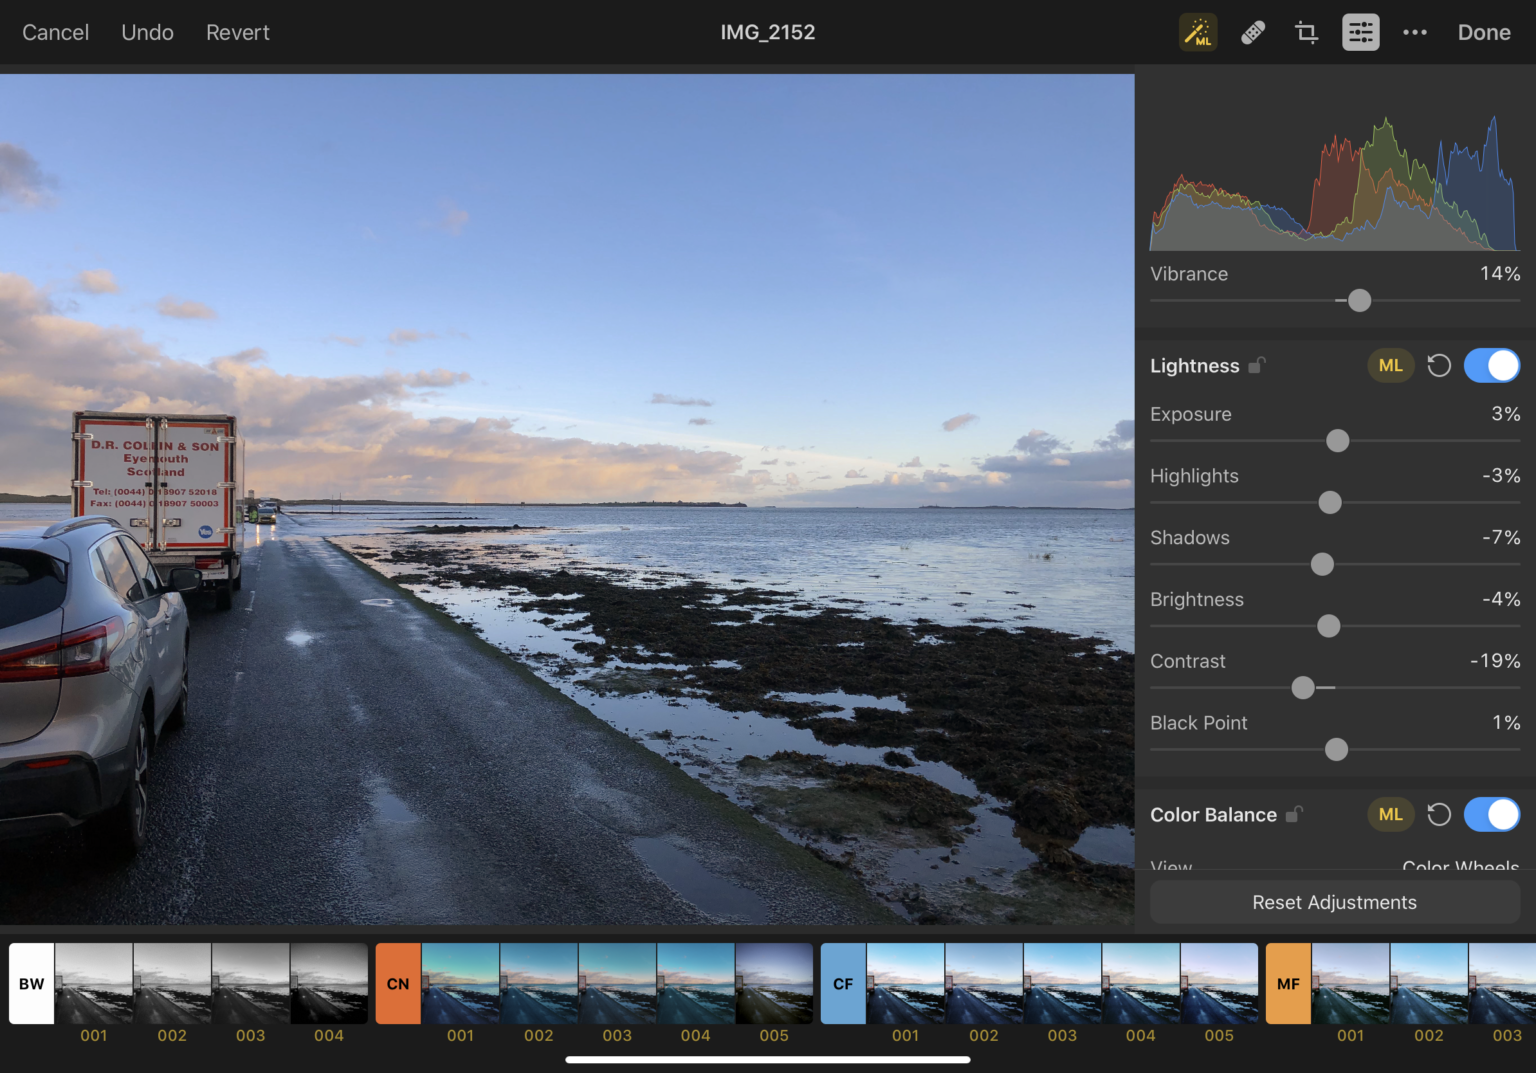The width and height of the screenshot is (1536, 1073).
Task: Open the Color Wheels view selector
Action: (1459, 866)
